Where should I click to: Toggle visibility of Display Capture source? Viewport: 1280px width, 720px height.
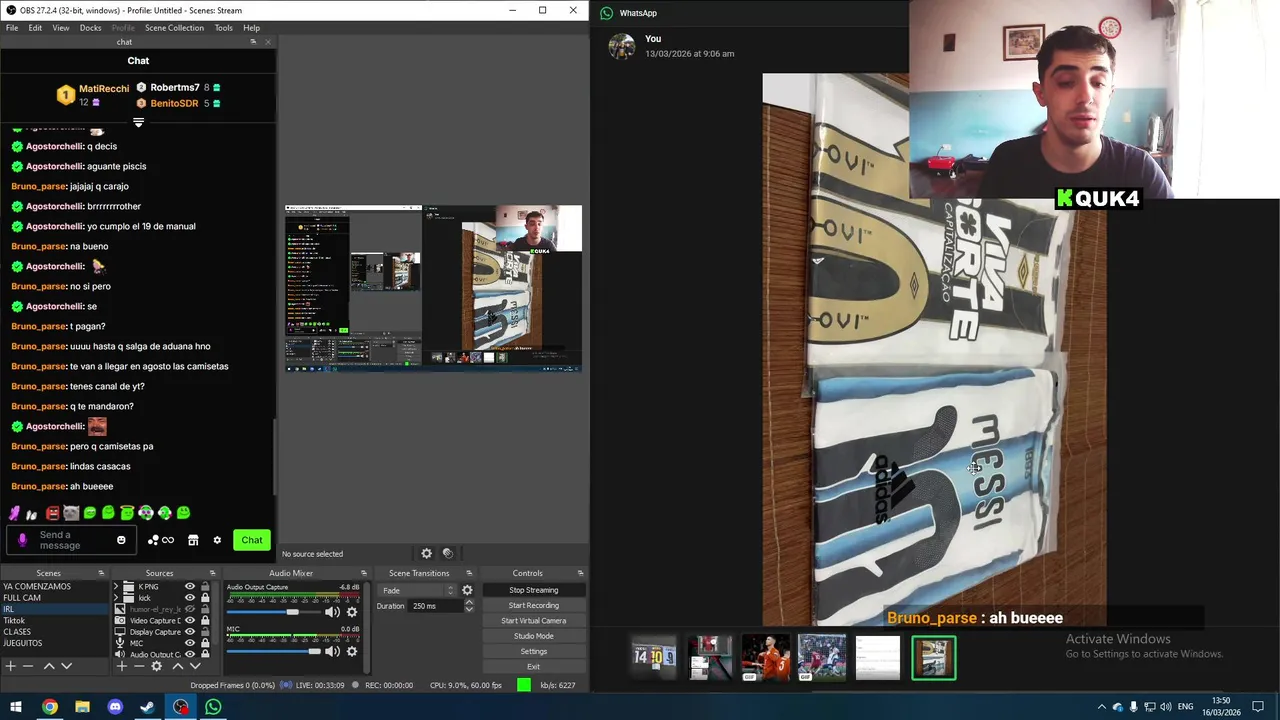click(189, 632)
